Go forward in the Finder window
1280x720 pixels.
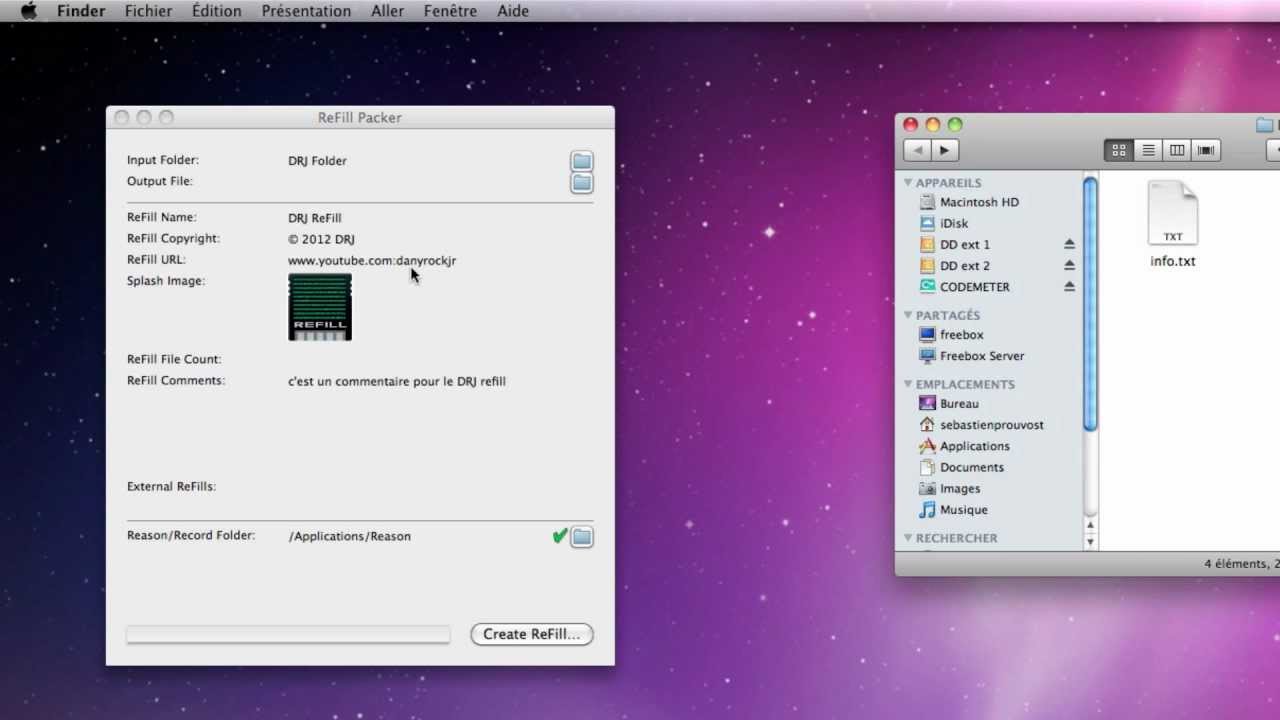click(x=944, y=150)
